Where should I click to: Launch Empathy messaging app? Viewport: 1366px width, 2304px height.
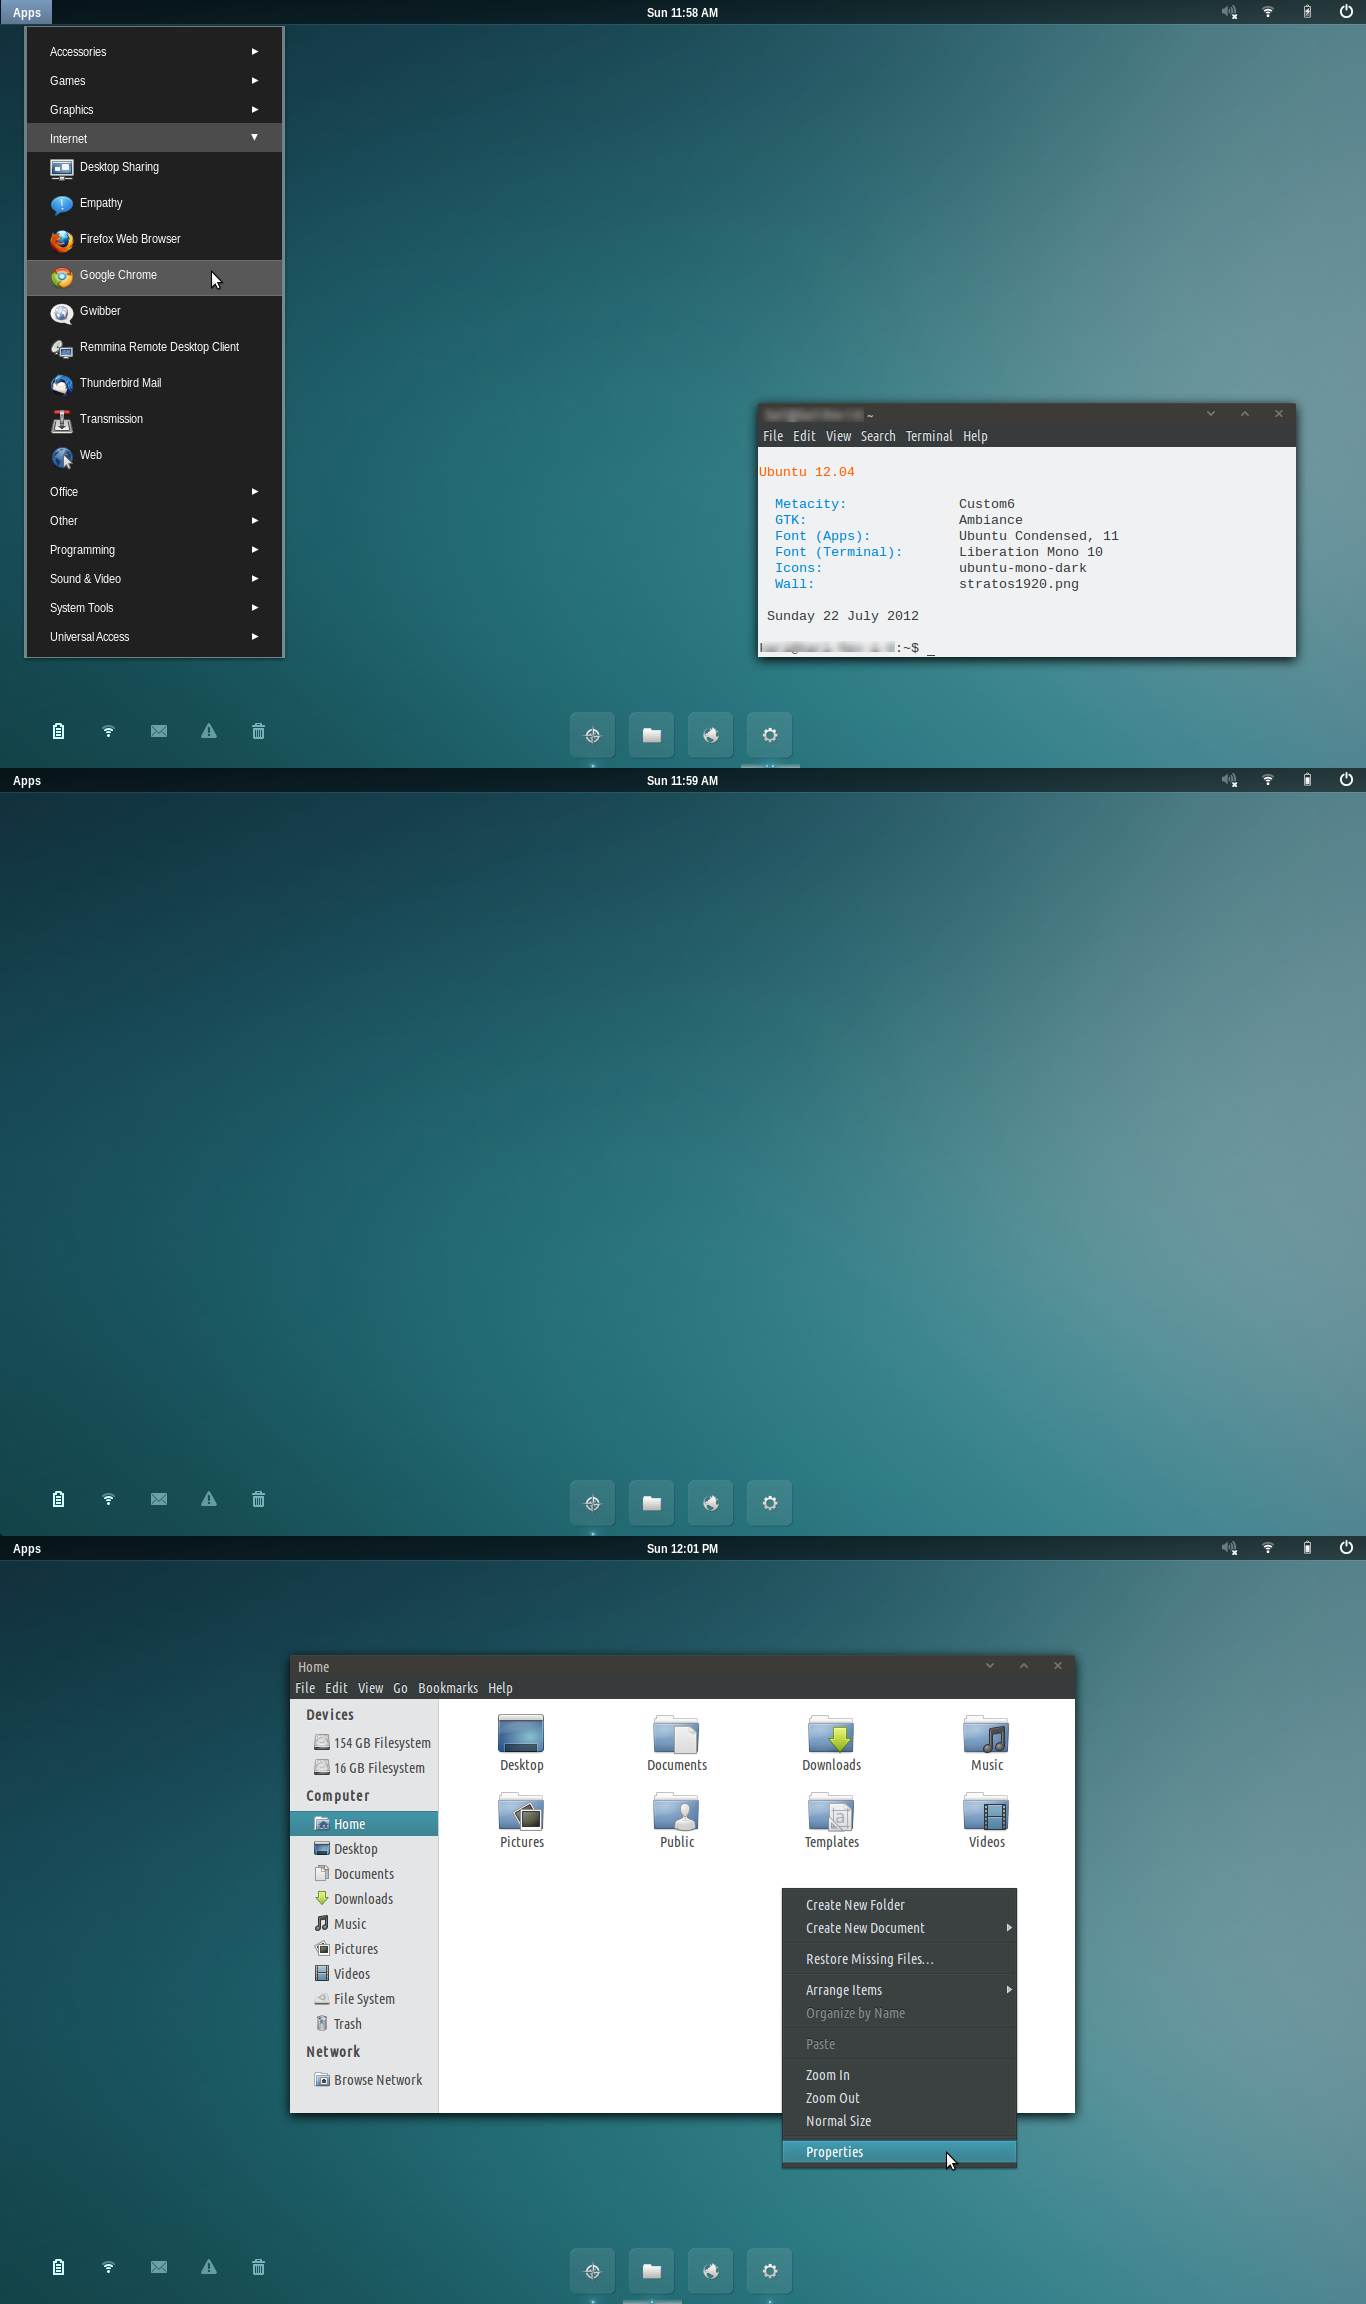tap(101, 204)
